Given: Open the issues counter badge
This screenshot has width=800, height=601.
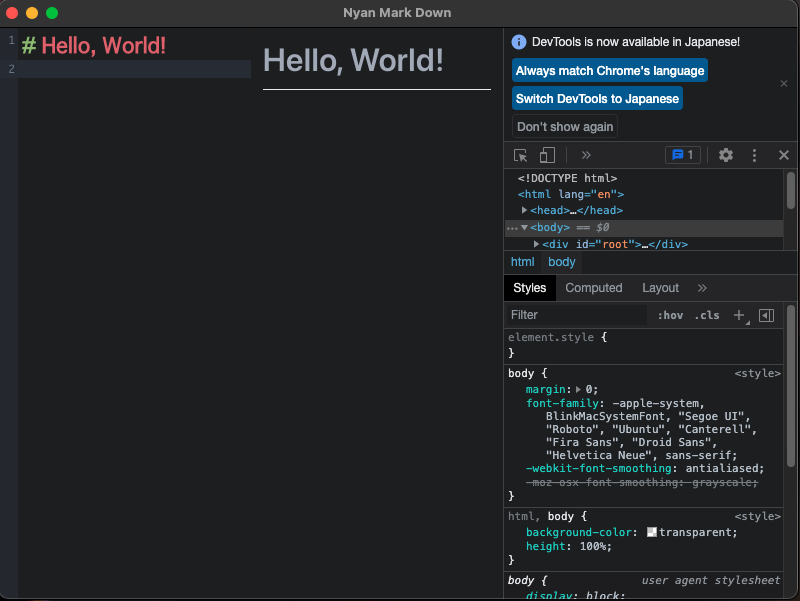Looking at the screenshot, I should click(x=683, y=155).
